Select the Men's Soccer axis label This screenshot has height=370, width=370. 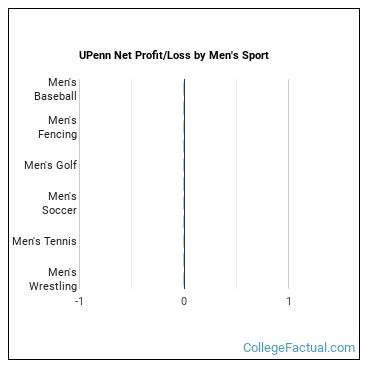pos(59,203)
